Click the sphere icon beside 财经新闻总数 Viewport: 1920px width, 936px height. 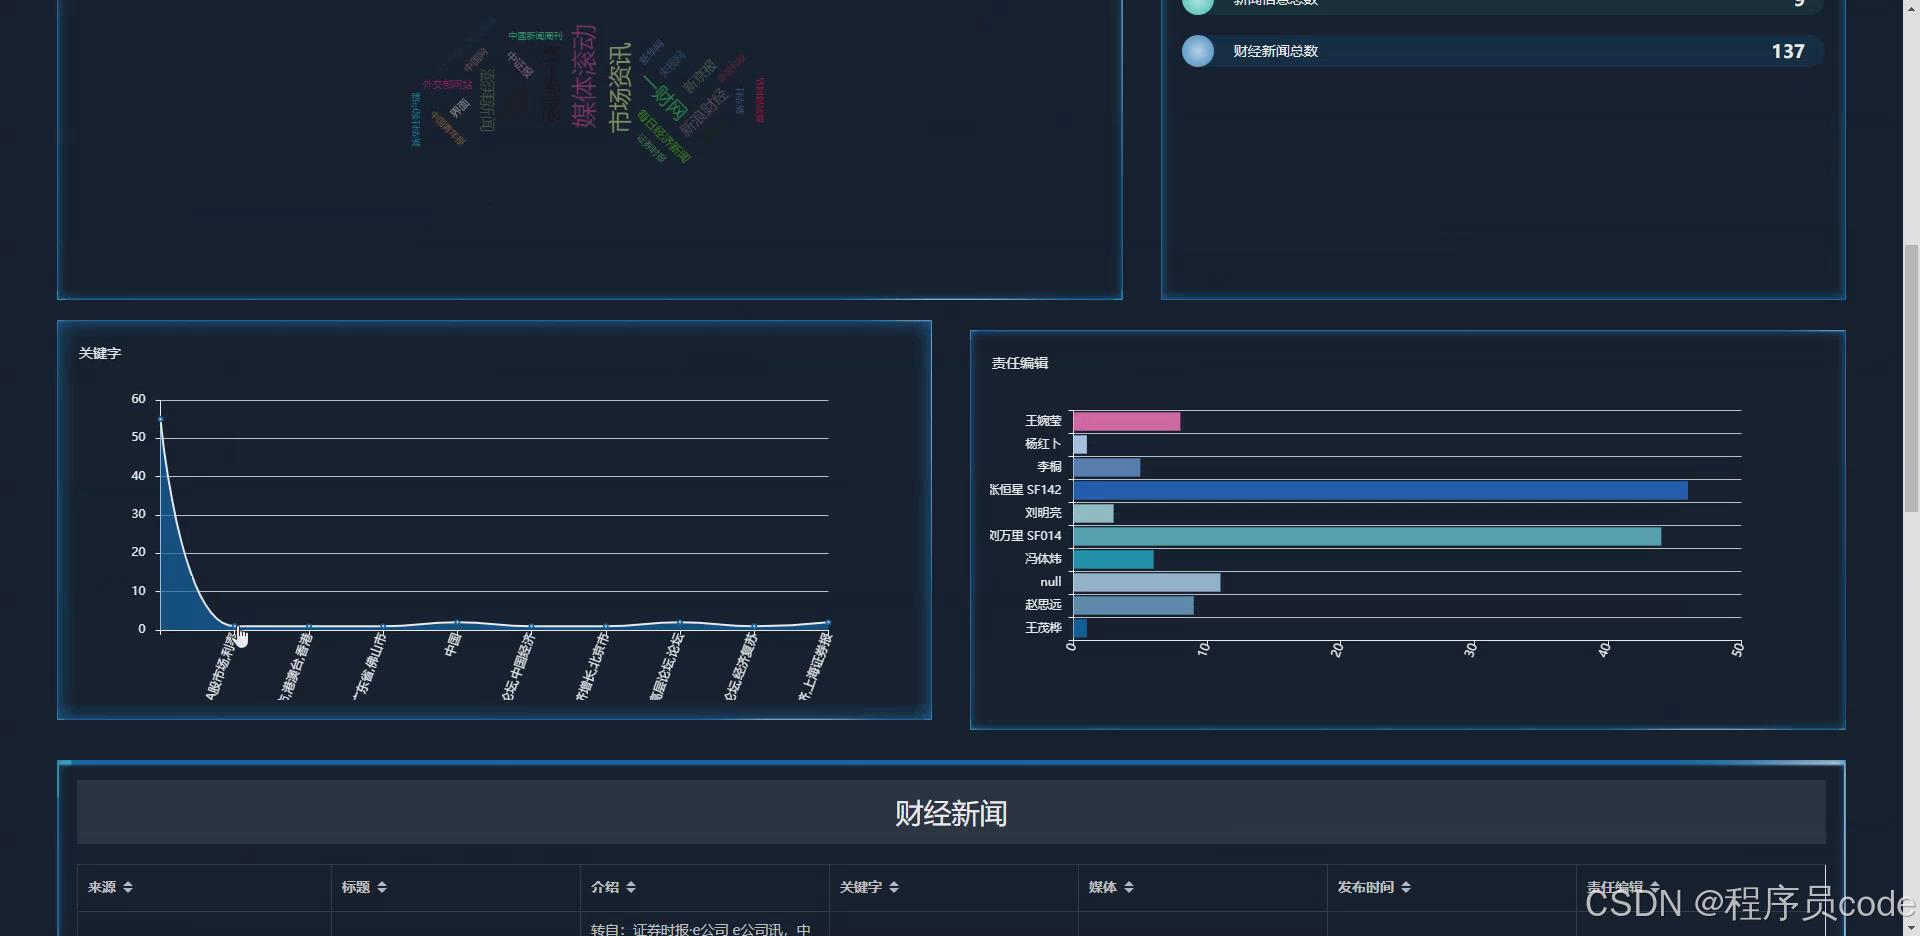point(1197,51)
